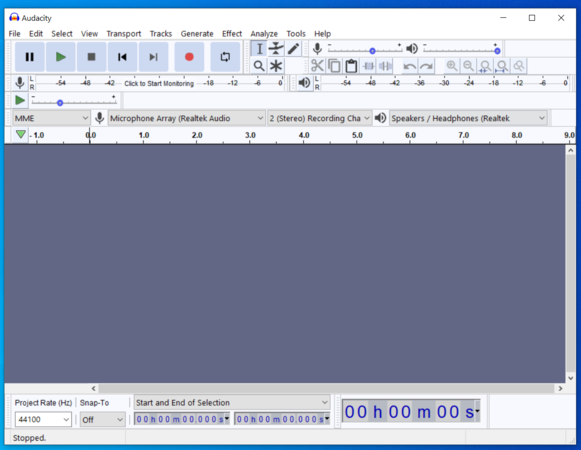Toggle the Loop playback button

[x=225, y=57]
